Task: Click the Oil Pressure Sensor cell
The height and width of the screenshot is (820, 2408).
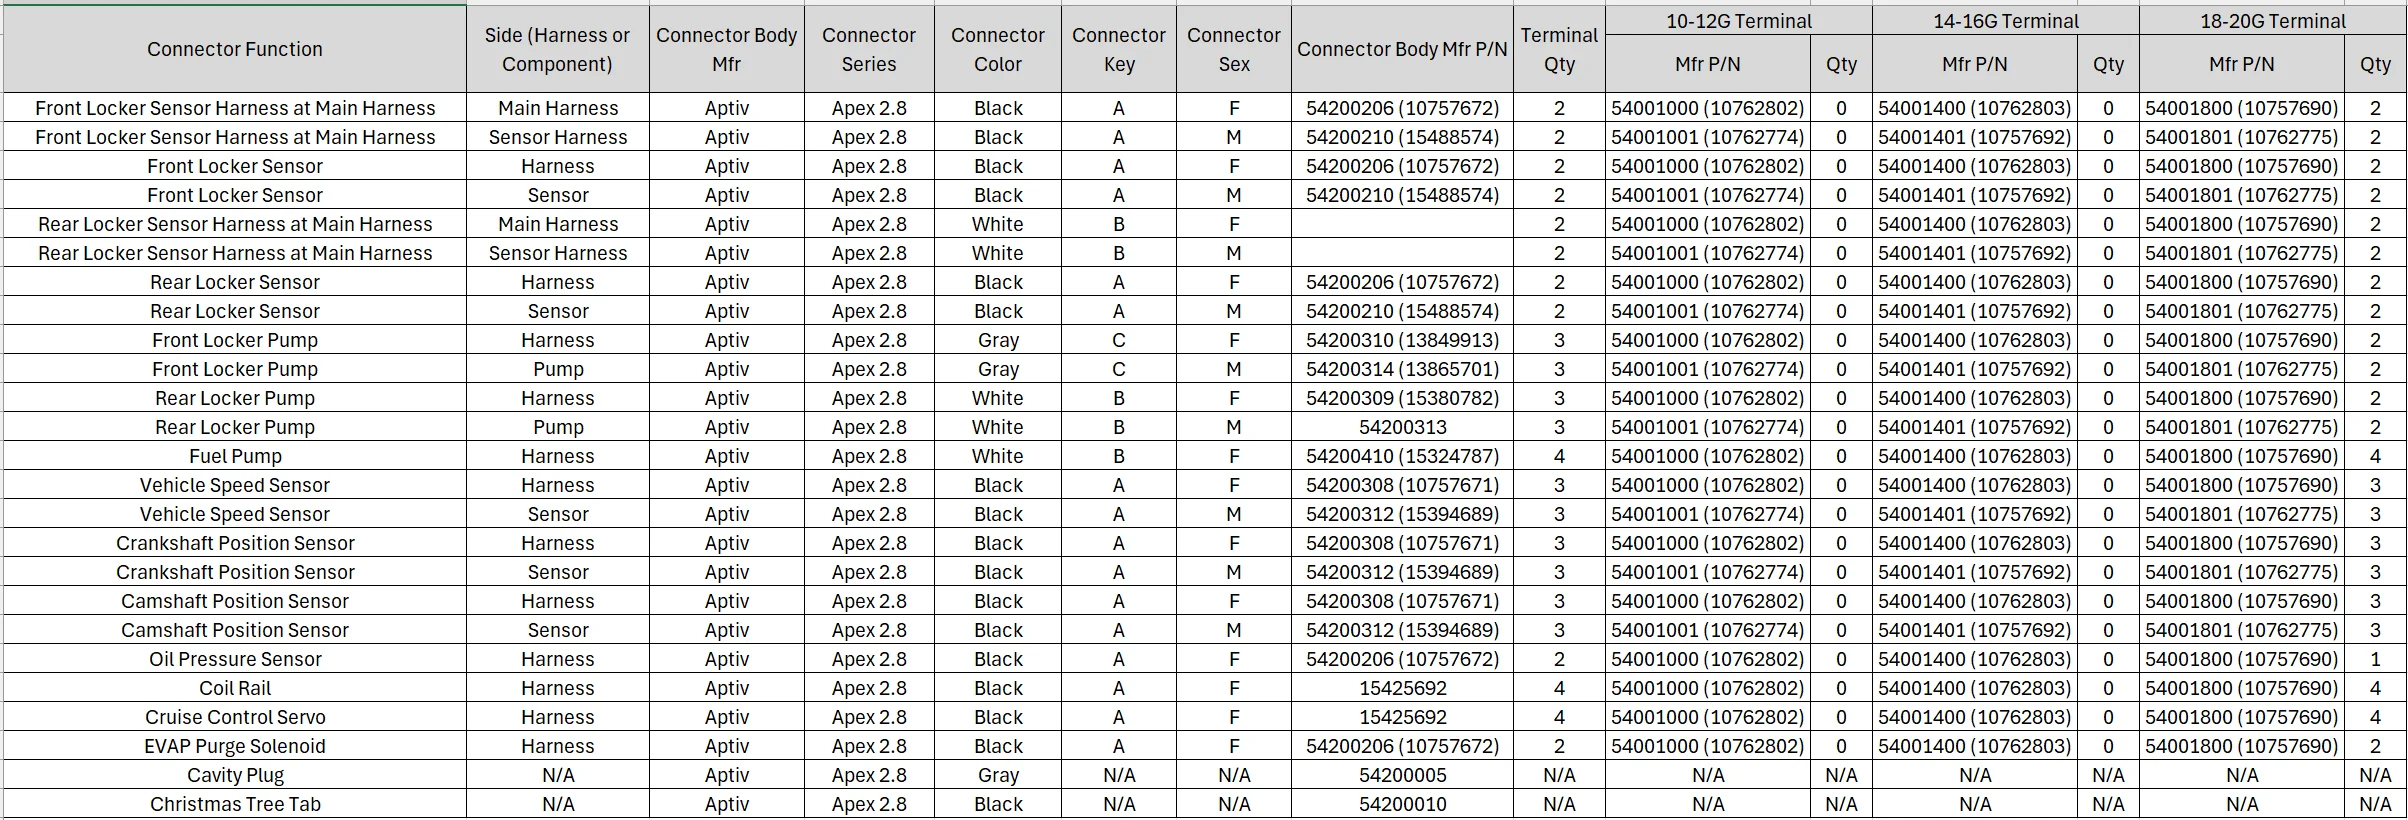Action: coord(234,659)
